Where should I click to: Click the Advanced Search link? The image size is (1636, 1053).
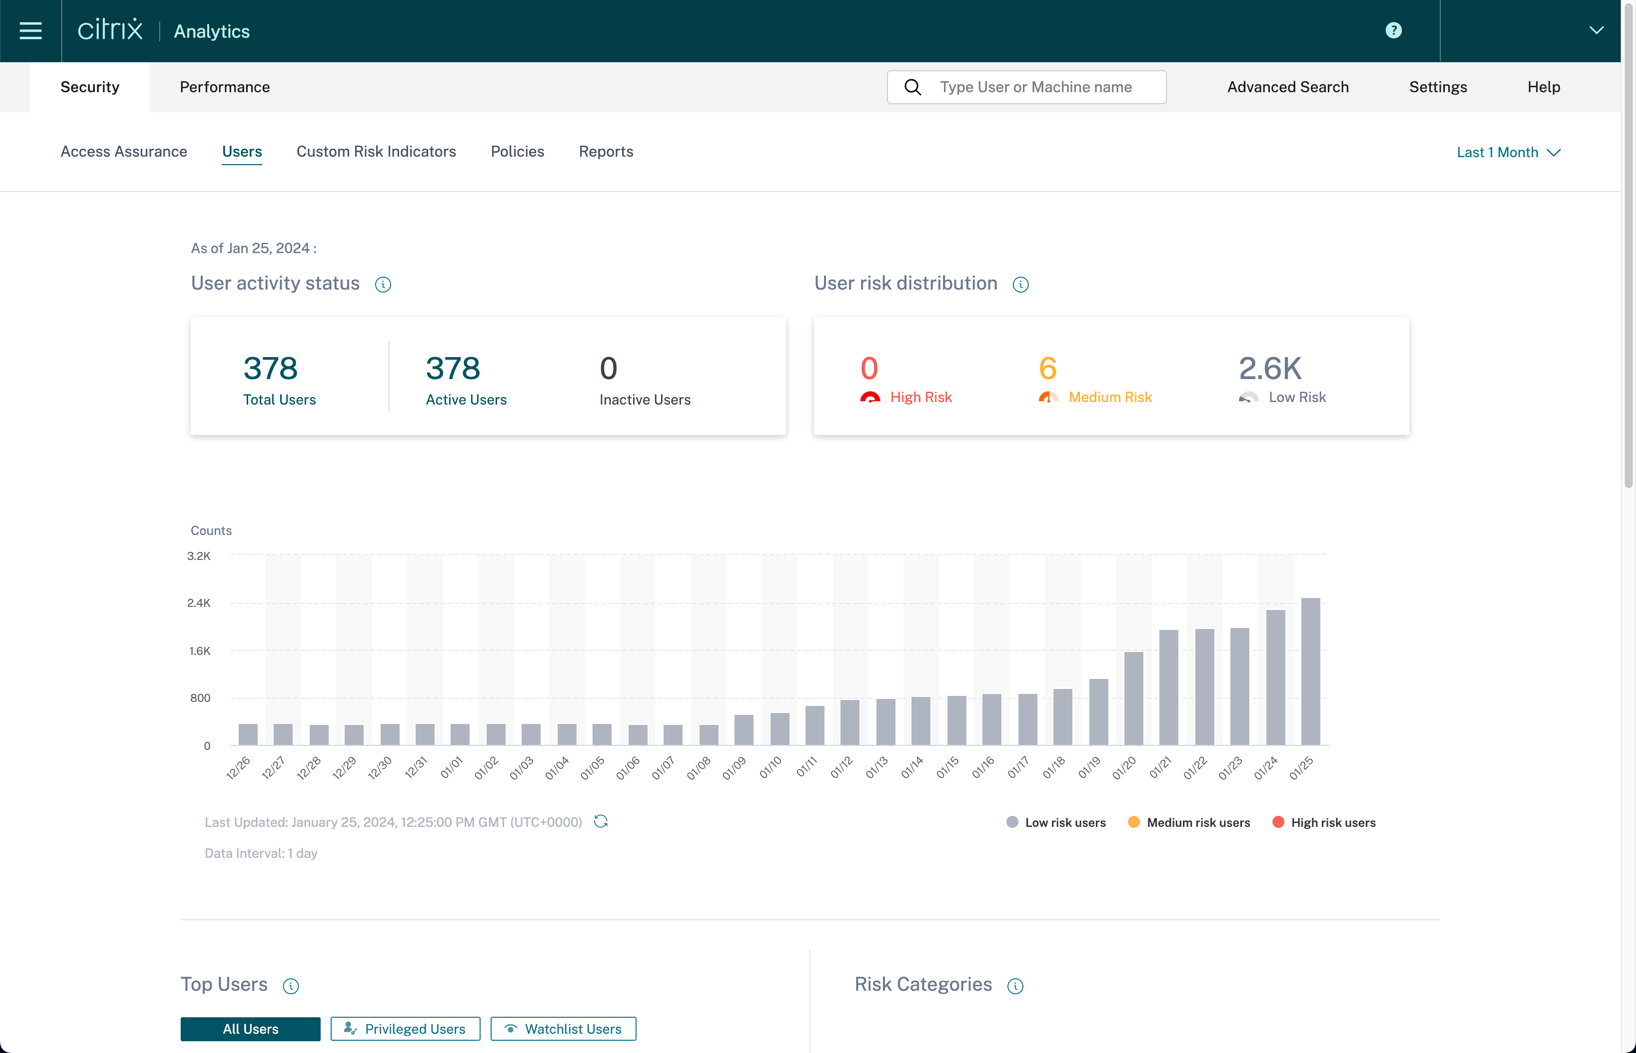pyautogui.click(x=1287, y=87)
